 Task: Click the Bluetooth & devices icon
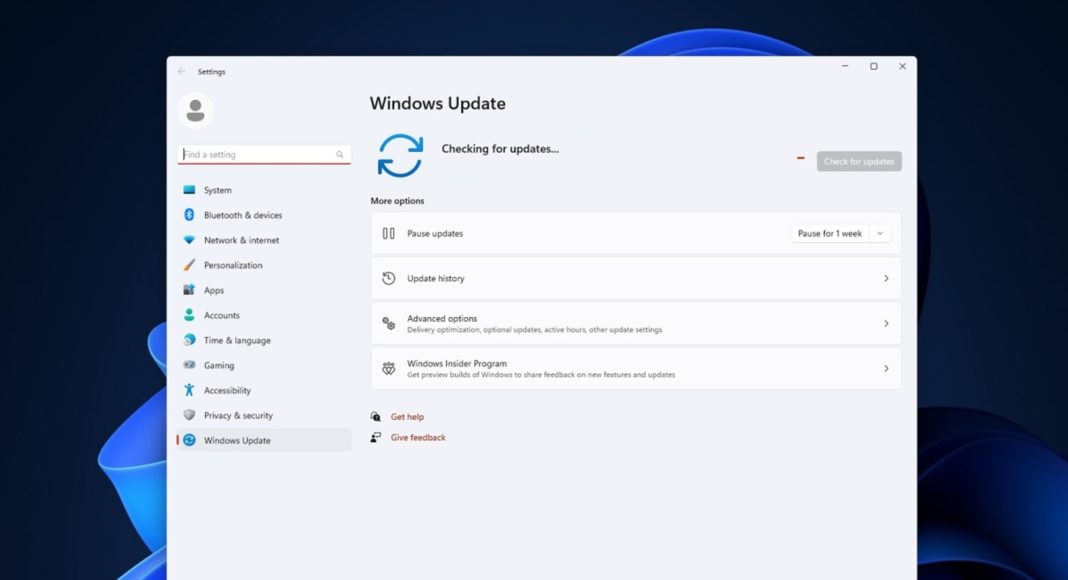tap(189, 215)
